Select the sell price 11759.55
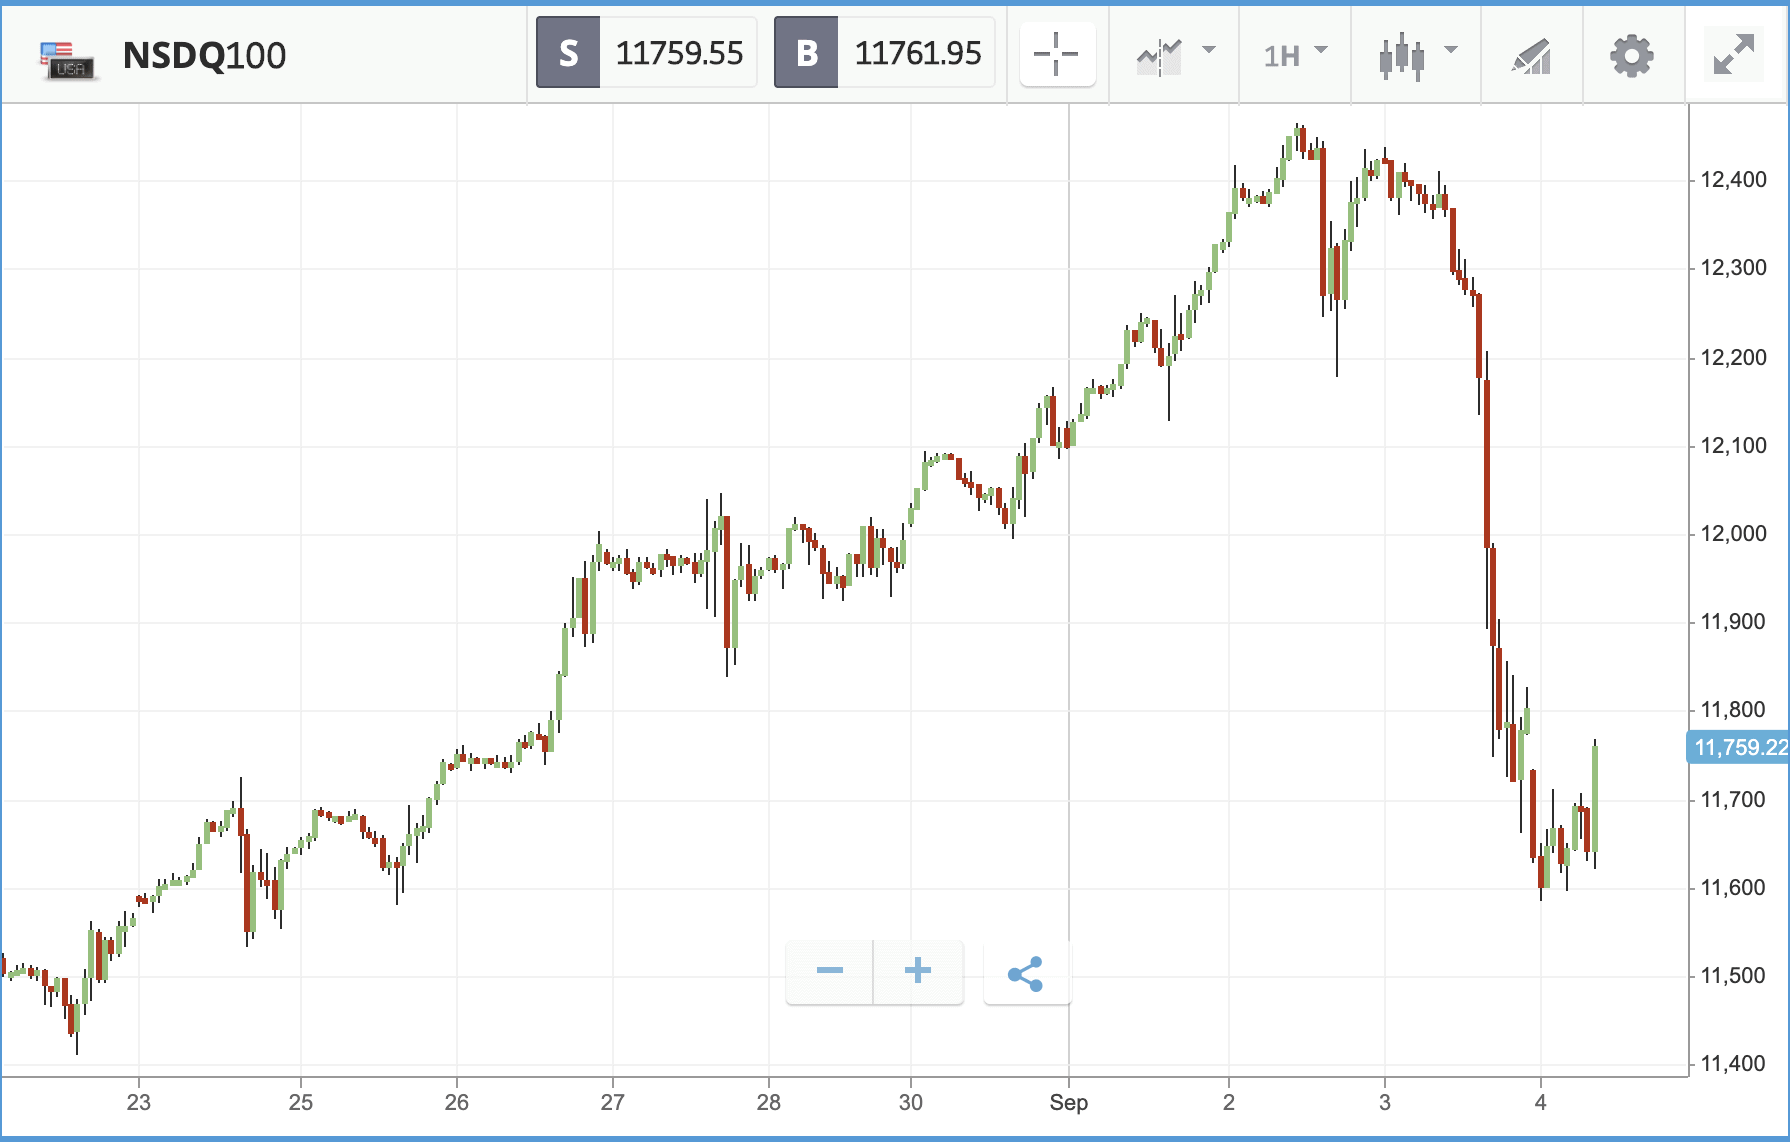The height and width of the screenshot is (1142, 1790). [x=679, y=53]
